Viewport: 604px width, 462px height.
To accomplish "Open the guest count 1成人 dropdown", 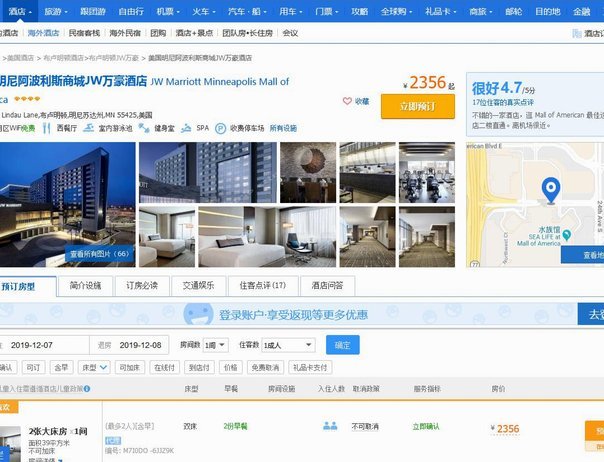I will tap(288, 345).
